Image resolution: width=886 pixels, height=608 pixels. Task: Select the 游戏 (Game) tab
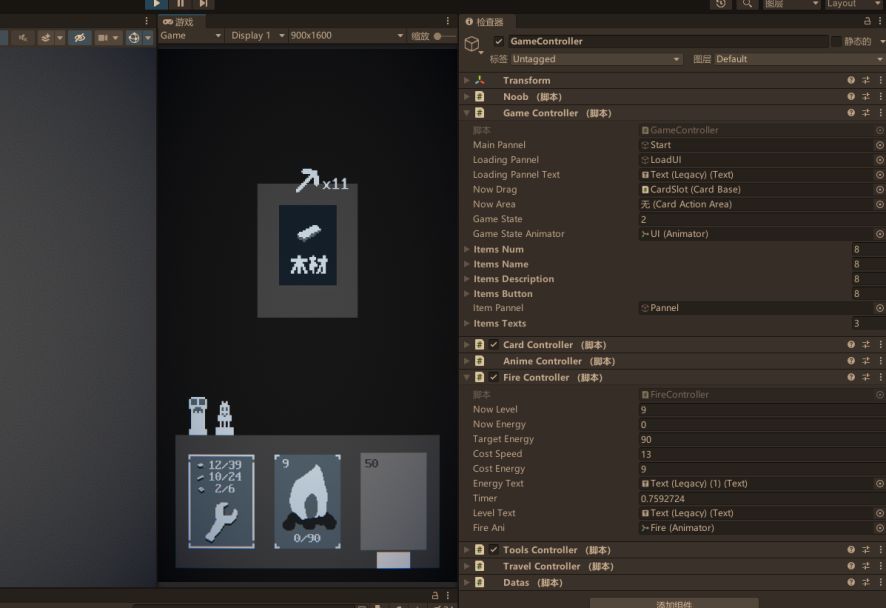[179, 21]
